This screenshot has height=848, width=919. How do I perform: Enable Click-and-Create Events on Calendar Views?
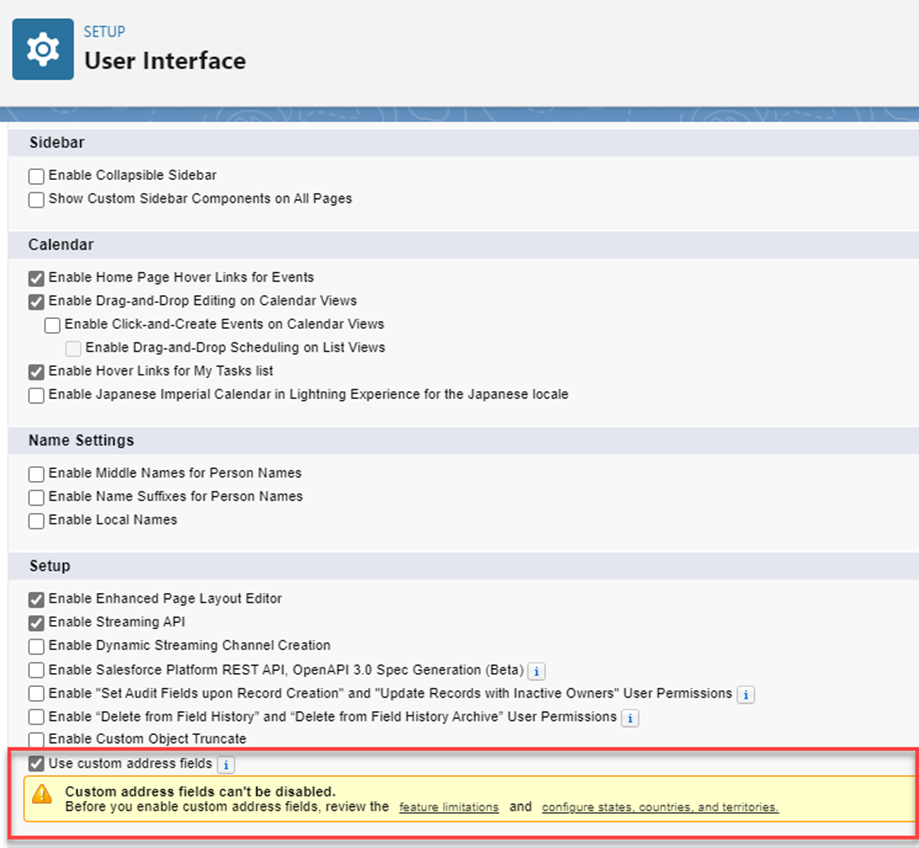[x=53, y=325]
